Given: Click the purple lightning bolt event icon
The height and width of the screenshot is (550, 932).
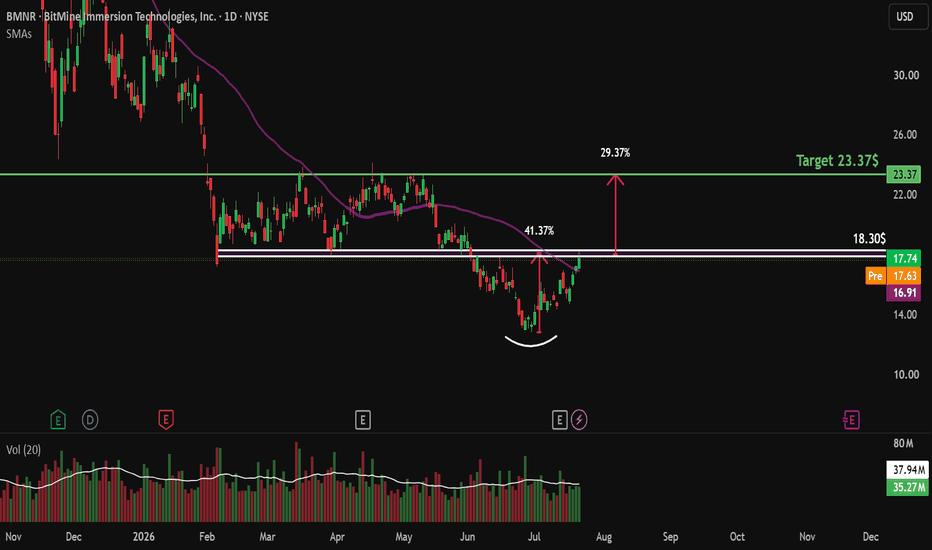Looking at the screenshot, I should (579, 420).
